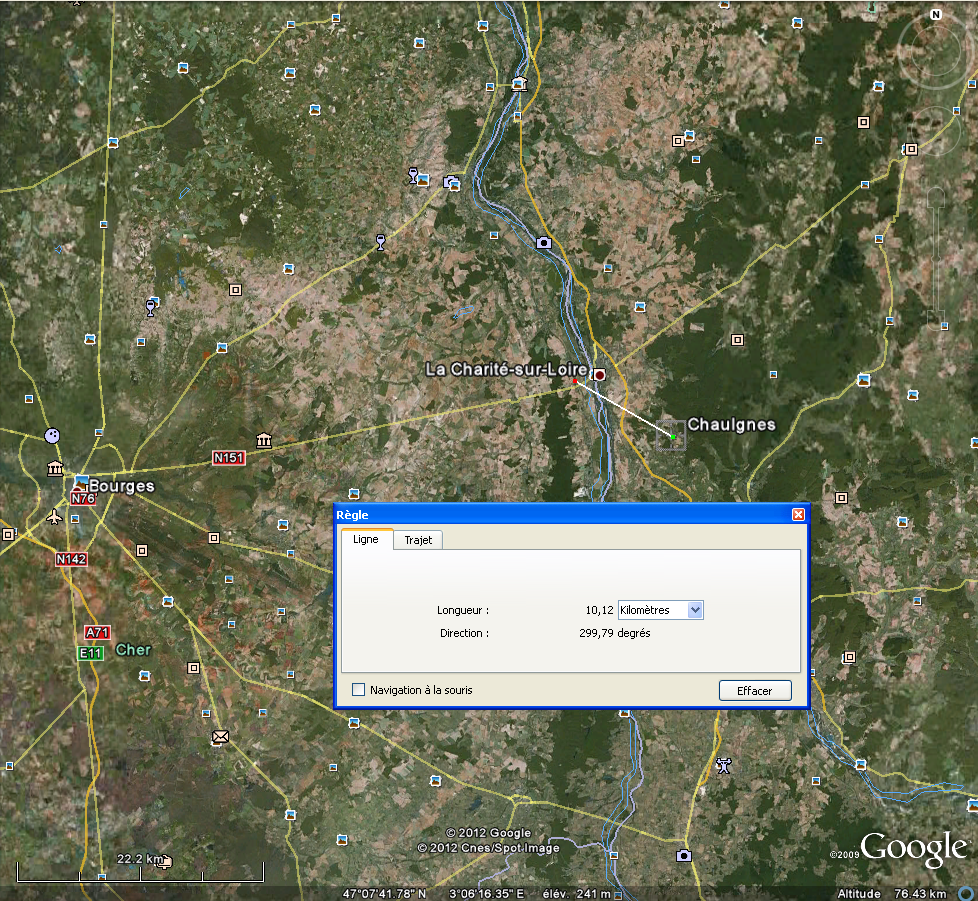978x901 pixels.
Task: Click the N142 road shield
Action: coord(71,559)
